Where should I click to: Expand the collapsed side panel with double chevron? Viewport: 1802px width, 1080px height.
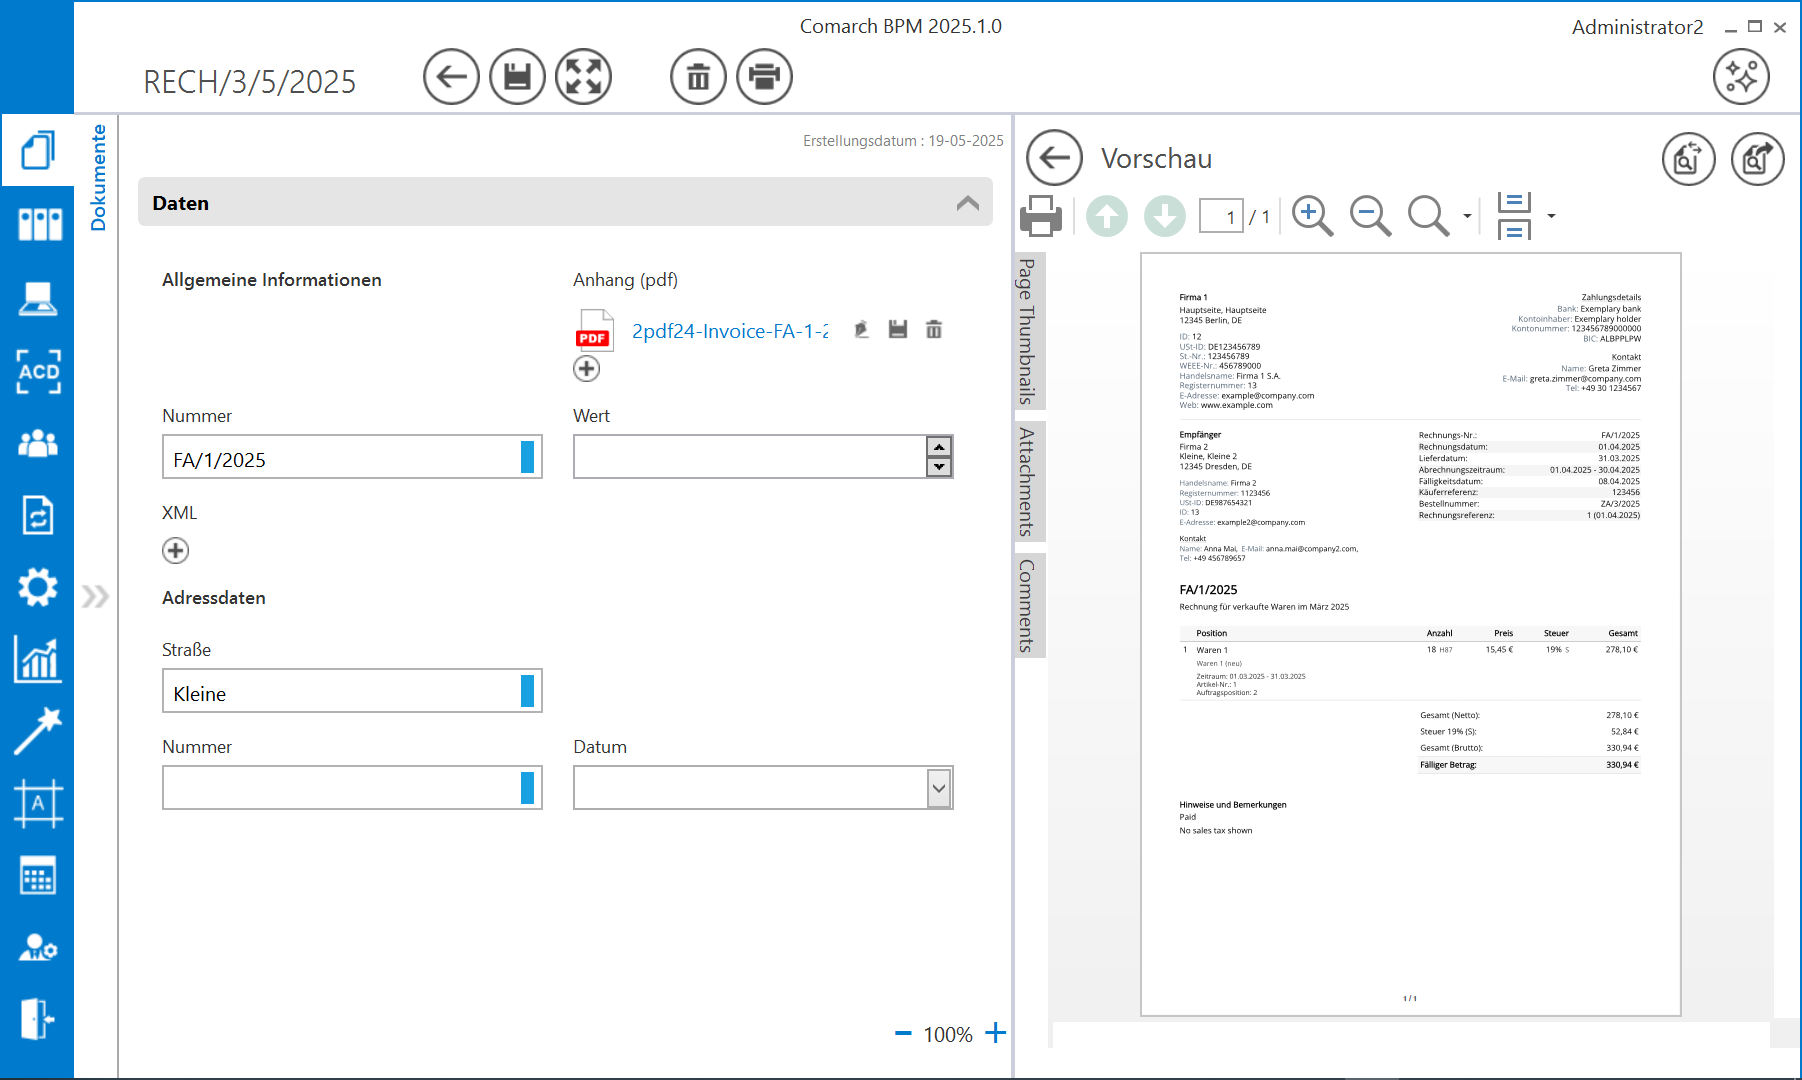[x=95, y=597]
